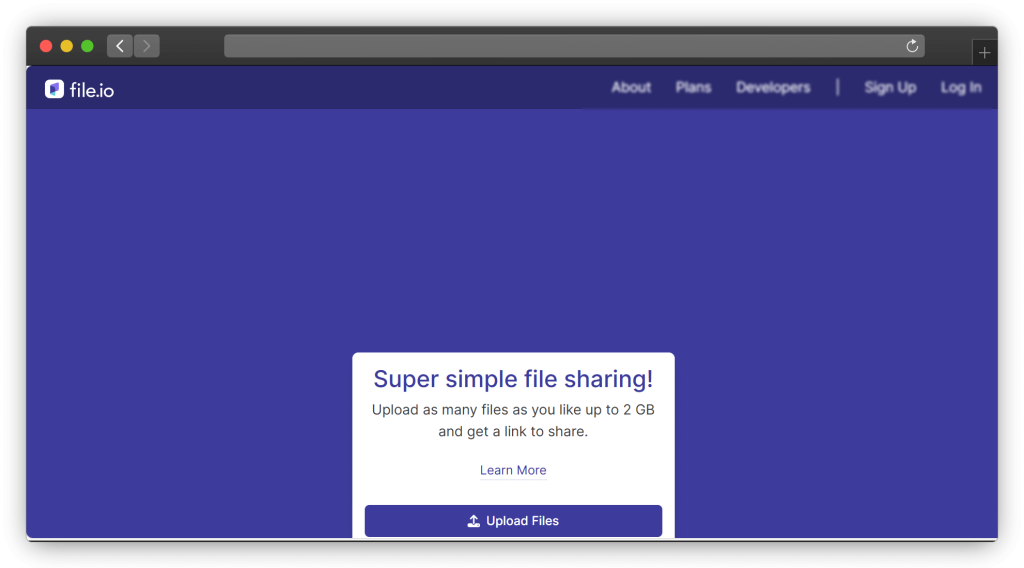The width and height of the screenshot is (1024, 568).
Task: Open the About page in the navigation
Action: [x=631, y=88]
